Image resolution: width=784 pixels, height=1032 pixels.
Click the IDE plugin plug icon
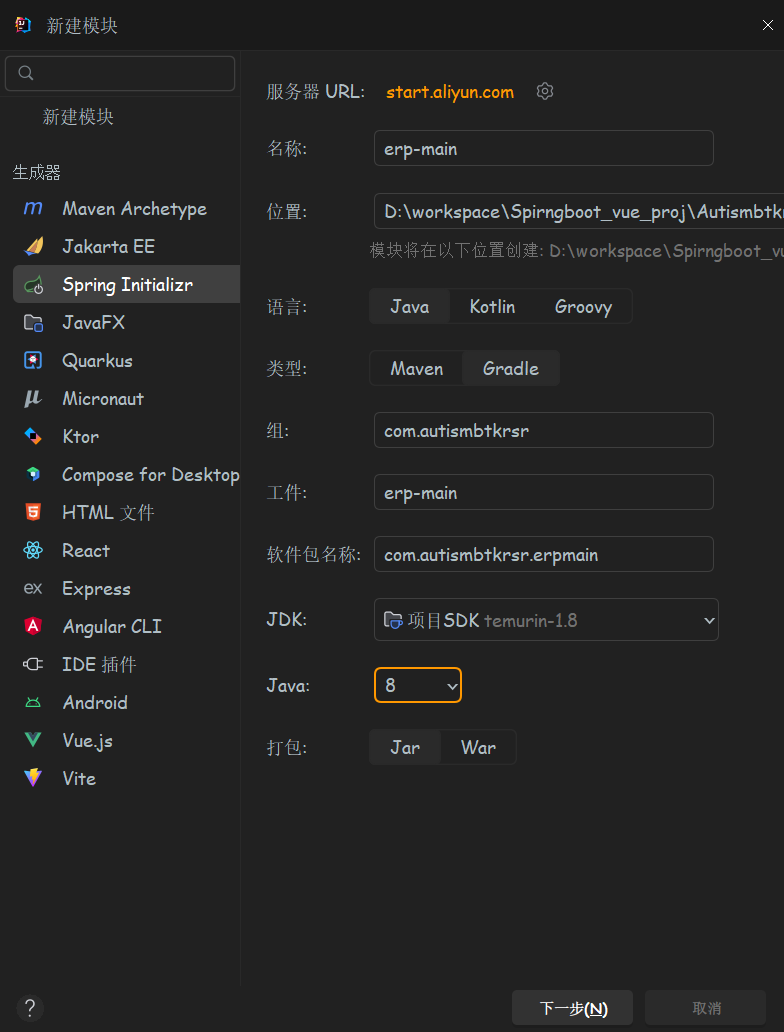pos(33,664)
